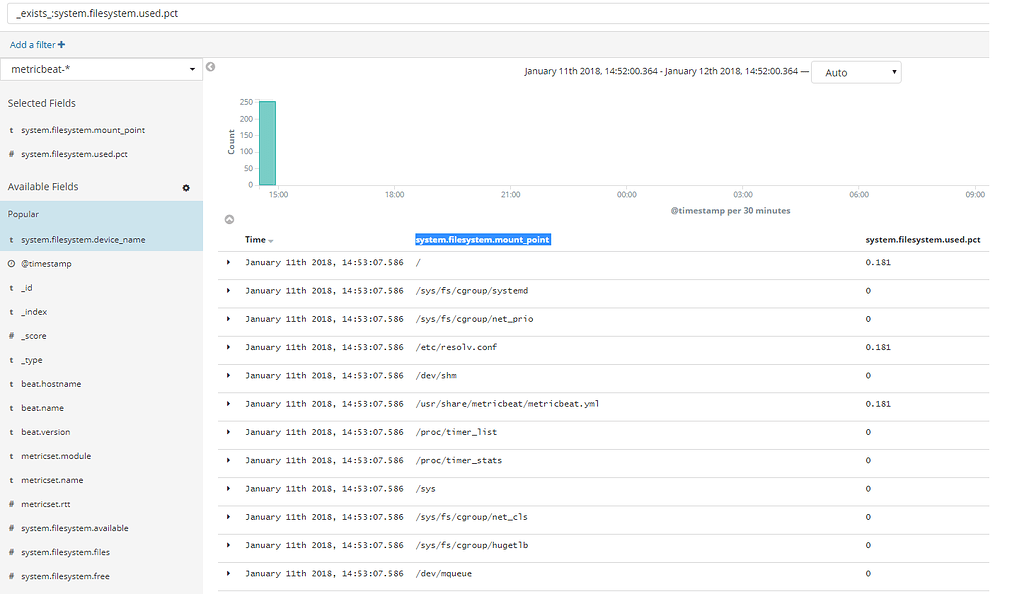Select the _type available field
The height and width of the screenshot is (594, 1024).
click(32, 360)
